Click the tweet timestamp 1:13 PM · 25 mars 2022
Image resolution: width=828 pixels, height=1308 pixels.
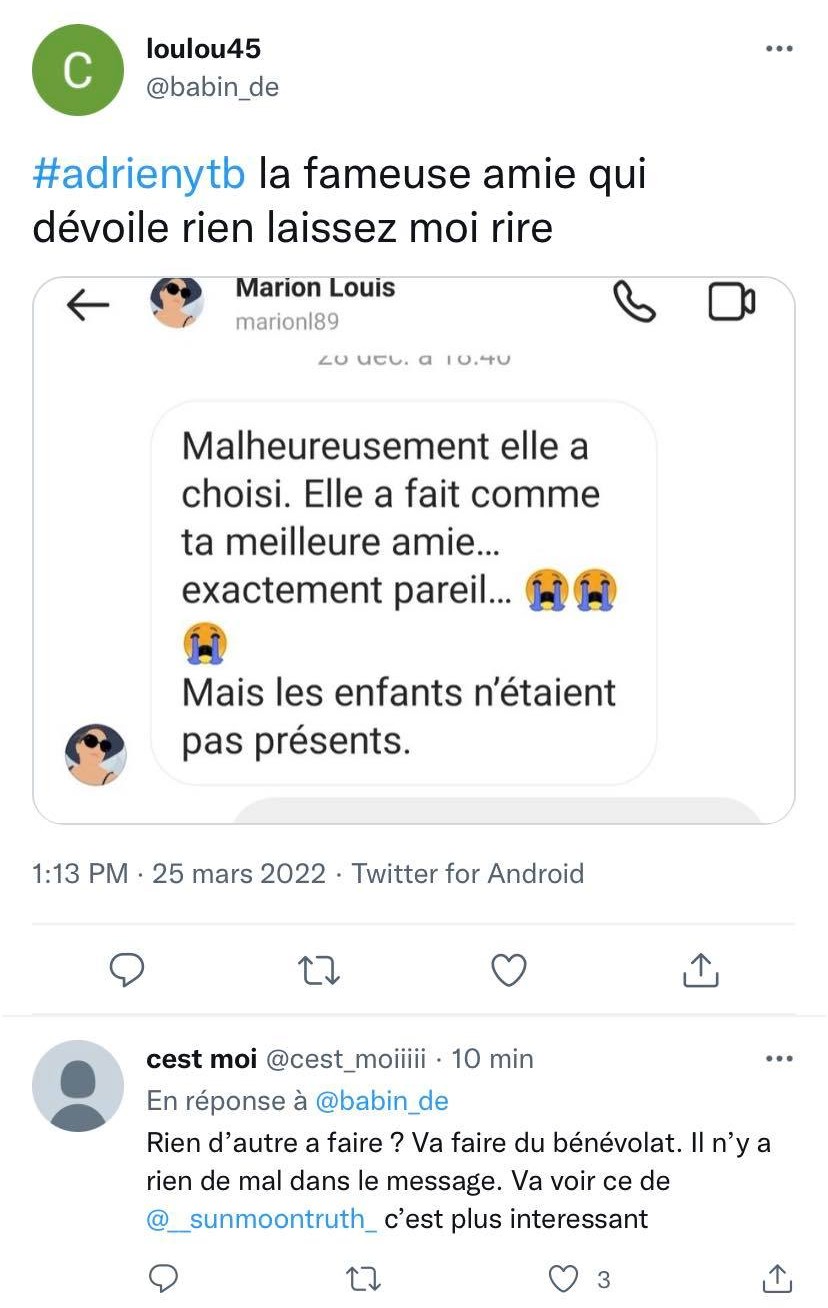[x=179, y=873]
